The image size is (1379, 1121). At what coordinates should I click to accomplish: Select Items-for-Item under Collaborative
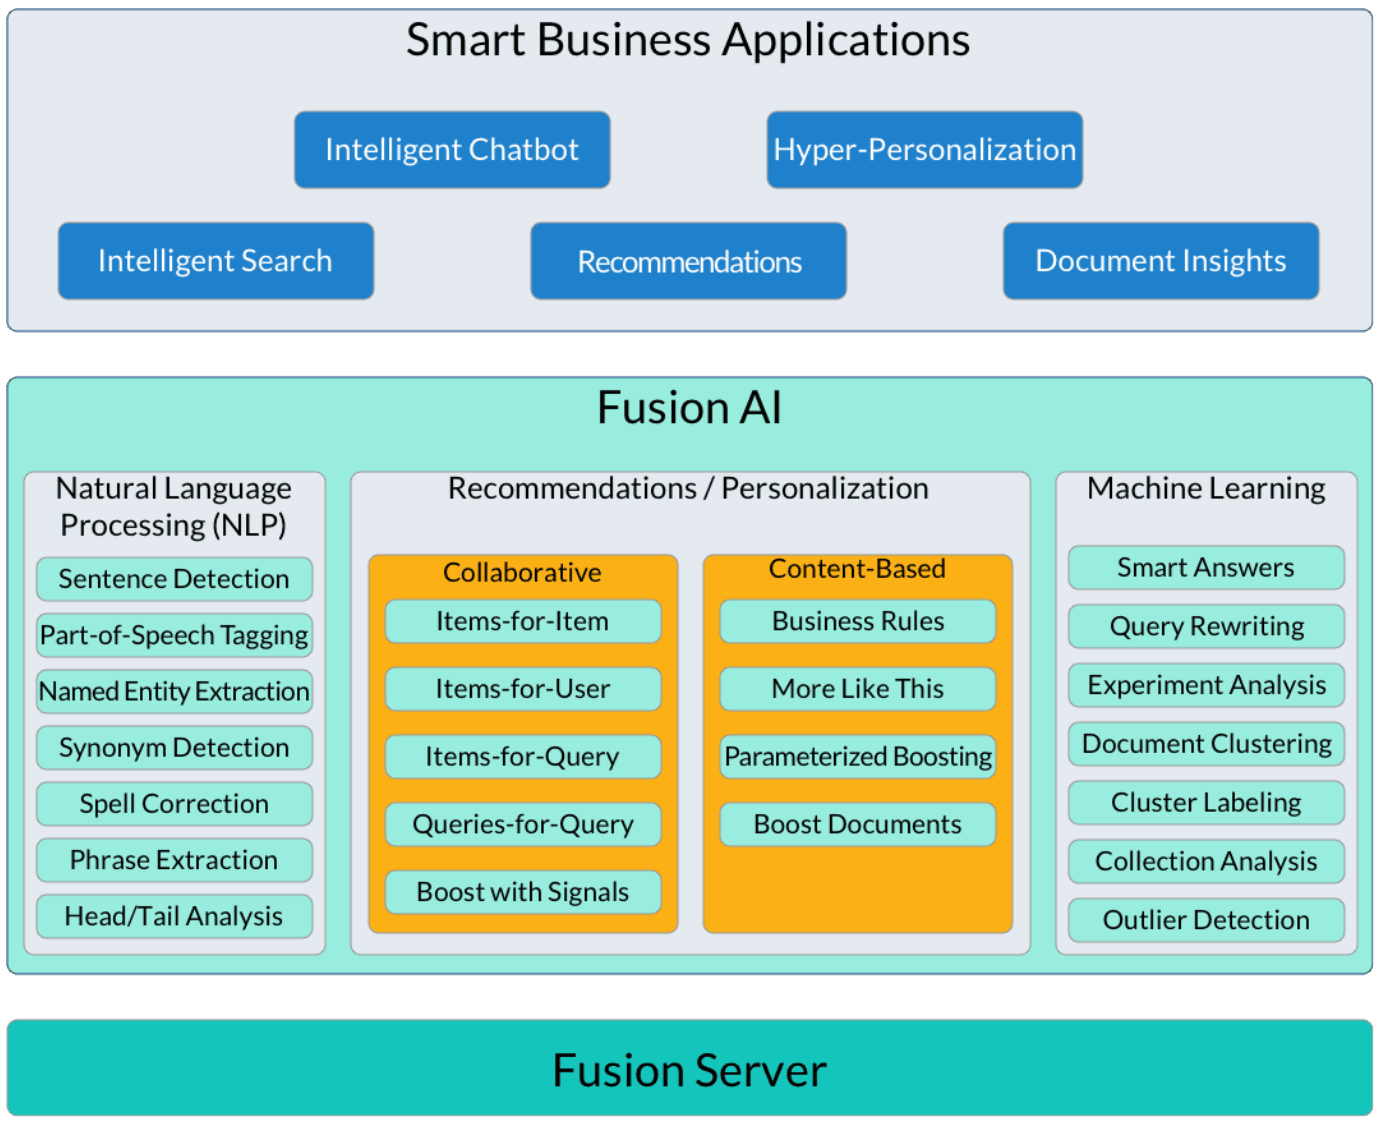coord(522,621)
